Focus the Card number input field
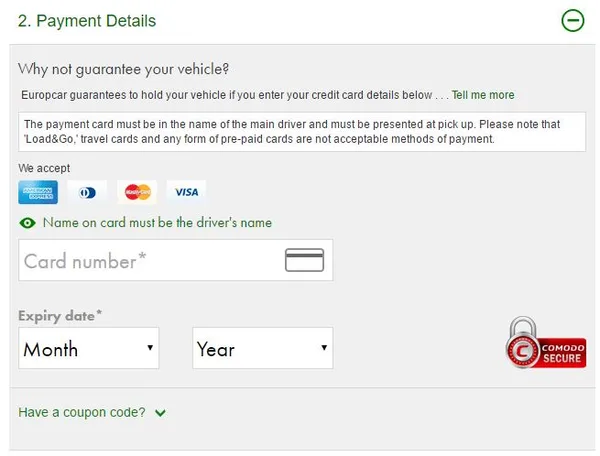This screenshot has width=600, height=456. click(150, 261)
